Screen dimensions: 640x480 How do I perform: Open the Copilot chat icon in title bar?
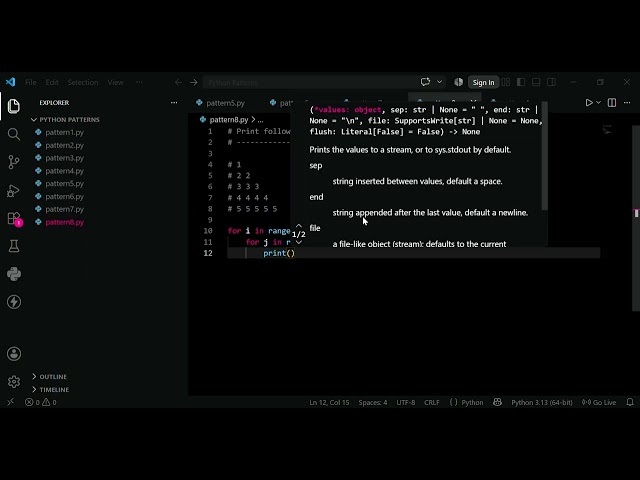tap(425, 82)
